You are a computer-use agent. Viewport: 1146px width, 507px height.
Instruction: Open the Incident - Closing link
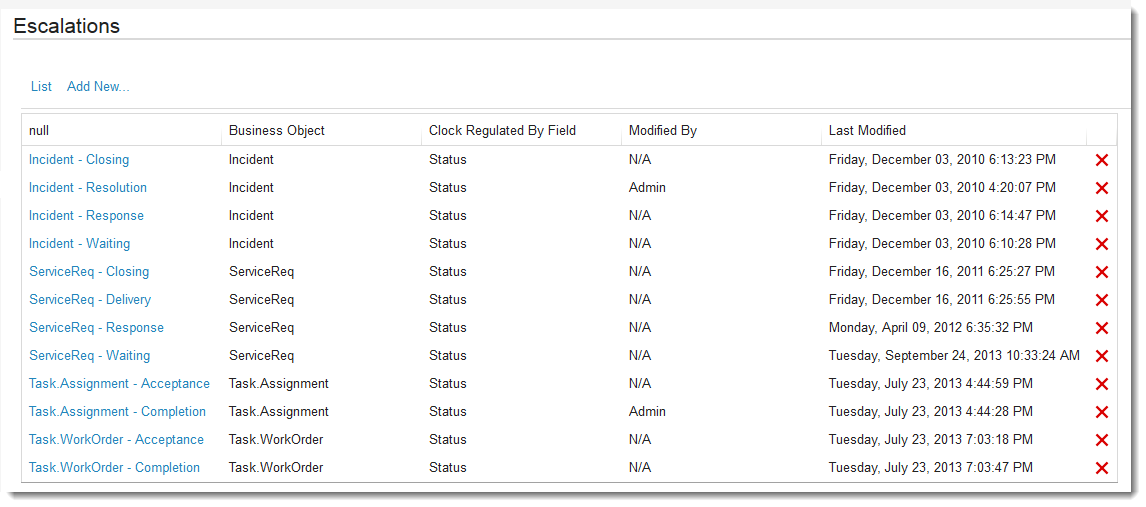pos(79,159)
